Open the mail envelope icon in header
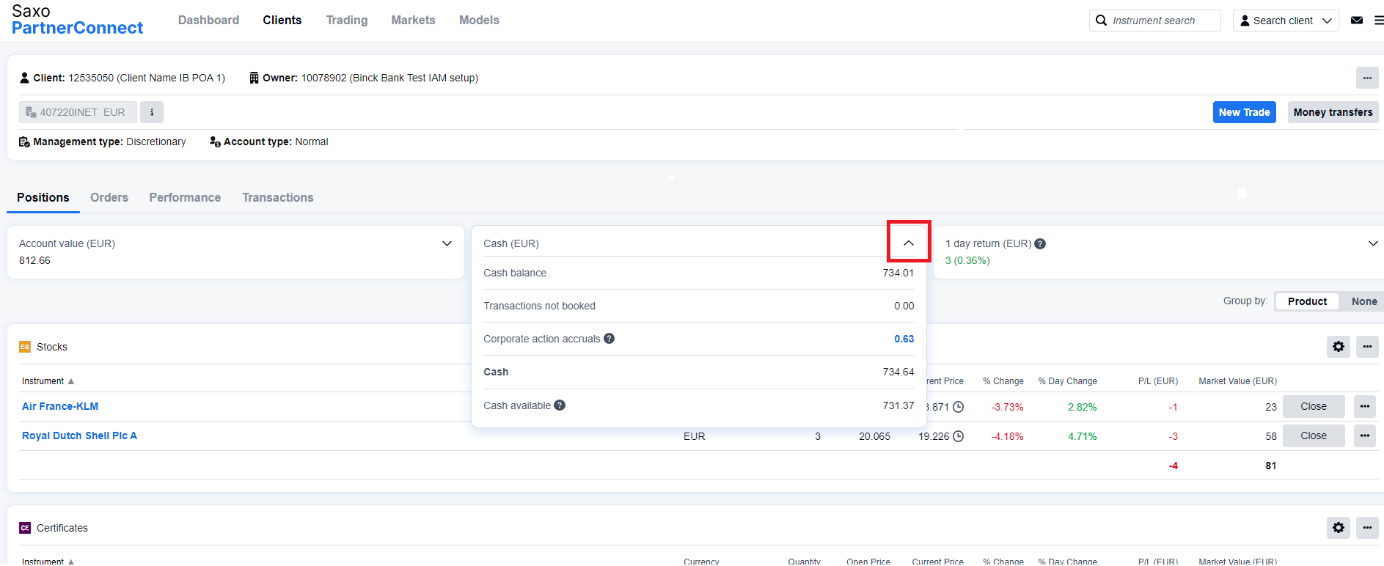 1357,20
